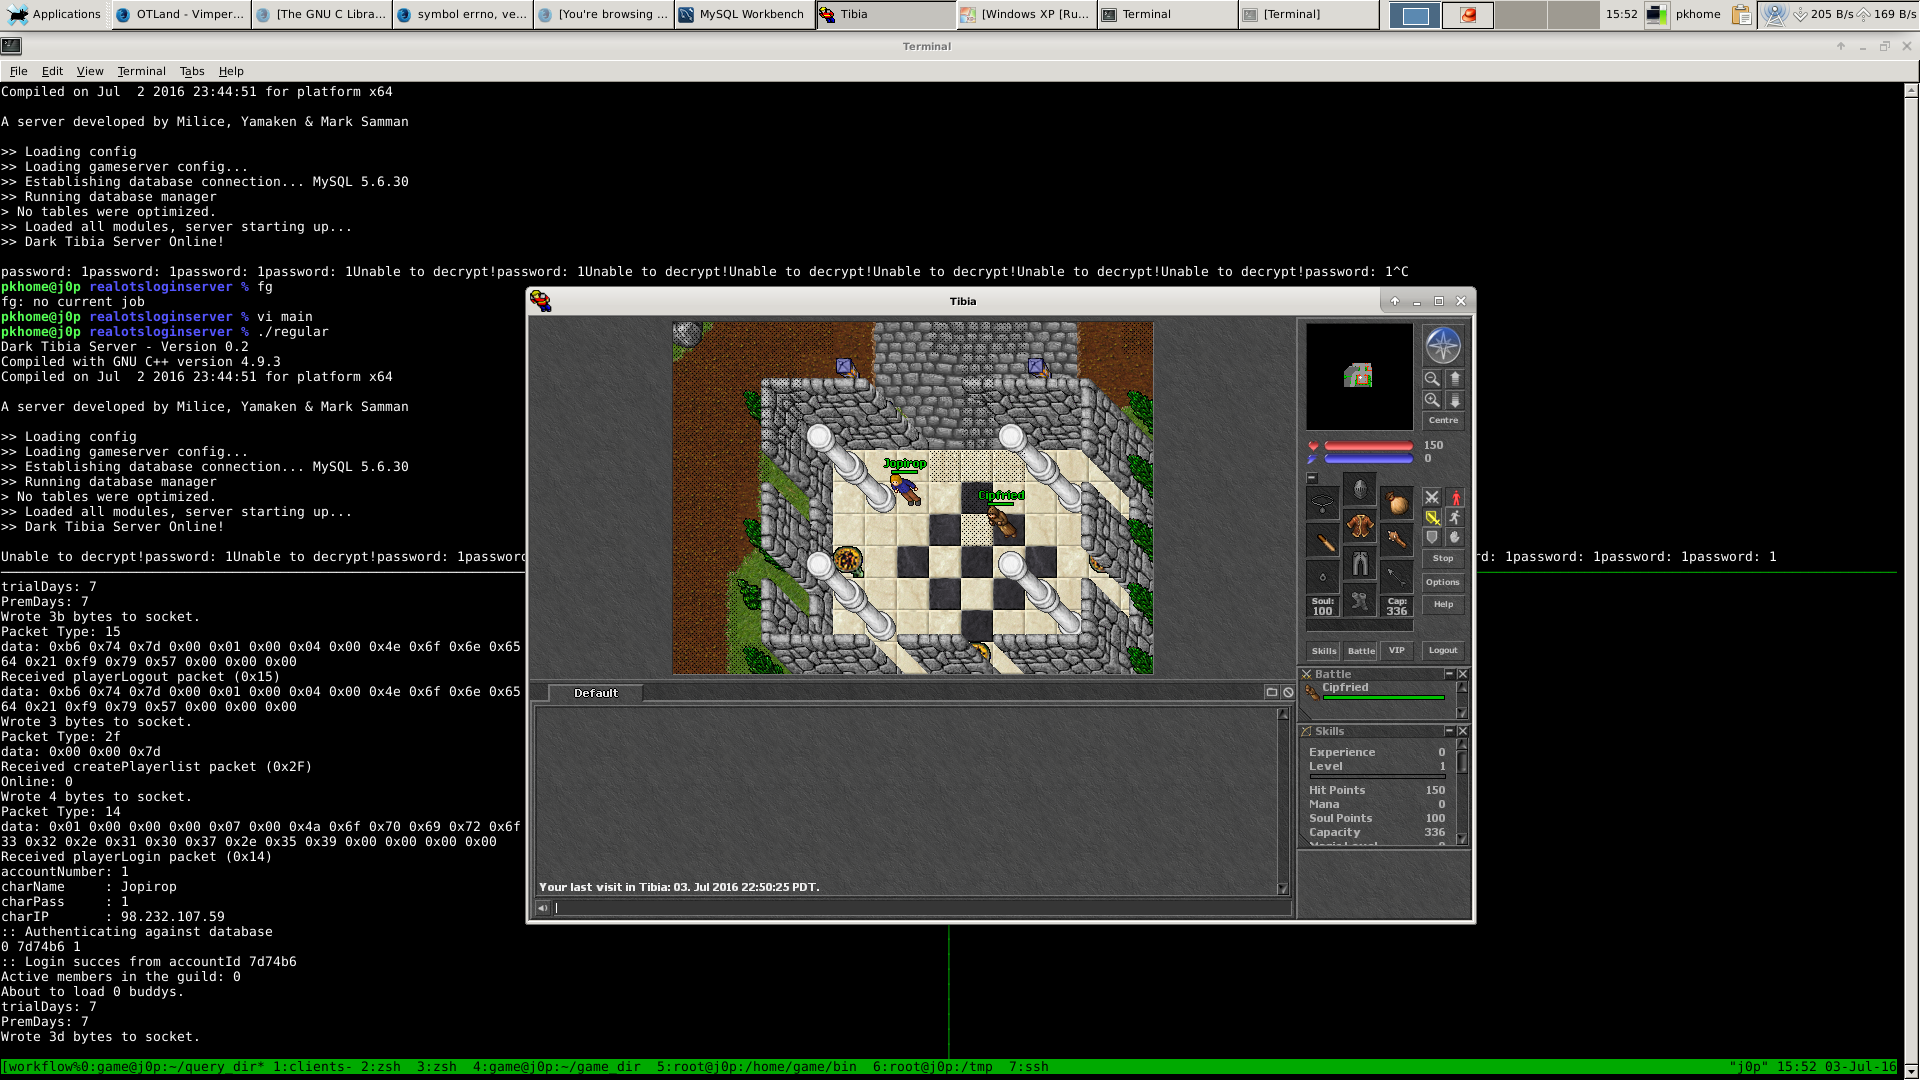1920x1080 pixels.
Task: Open the Terminal menu in menubar
Action: coord(141,71)
